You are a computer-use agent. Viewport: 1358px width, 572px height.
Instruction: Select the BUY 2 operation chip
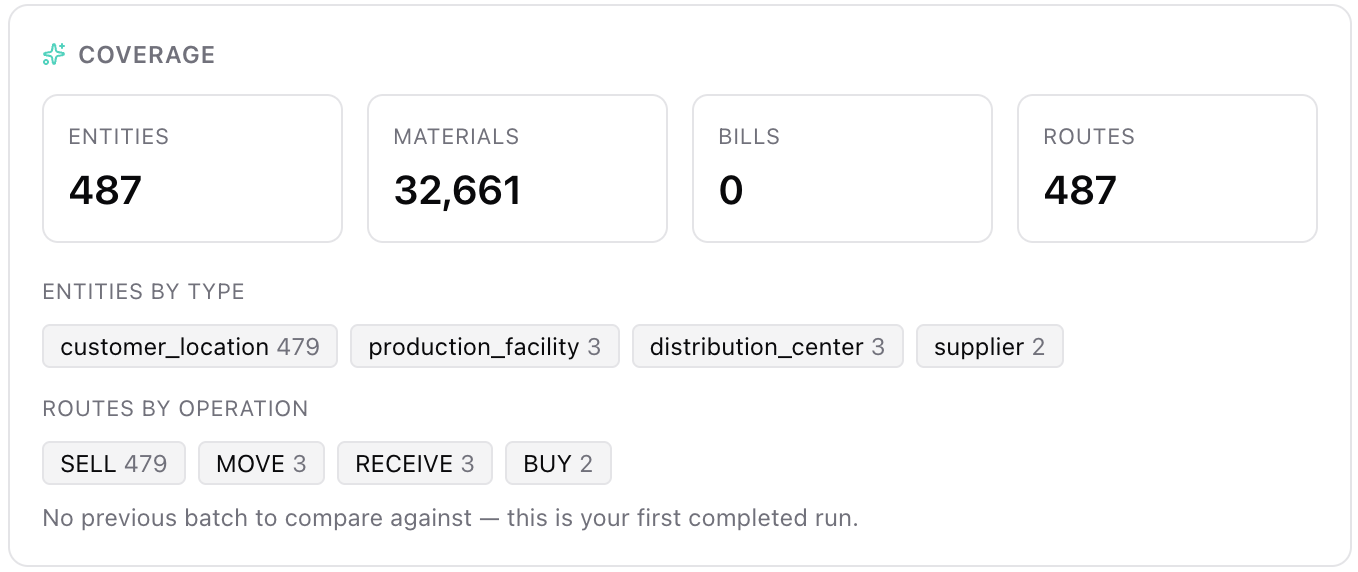558,463
